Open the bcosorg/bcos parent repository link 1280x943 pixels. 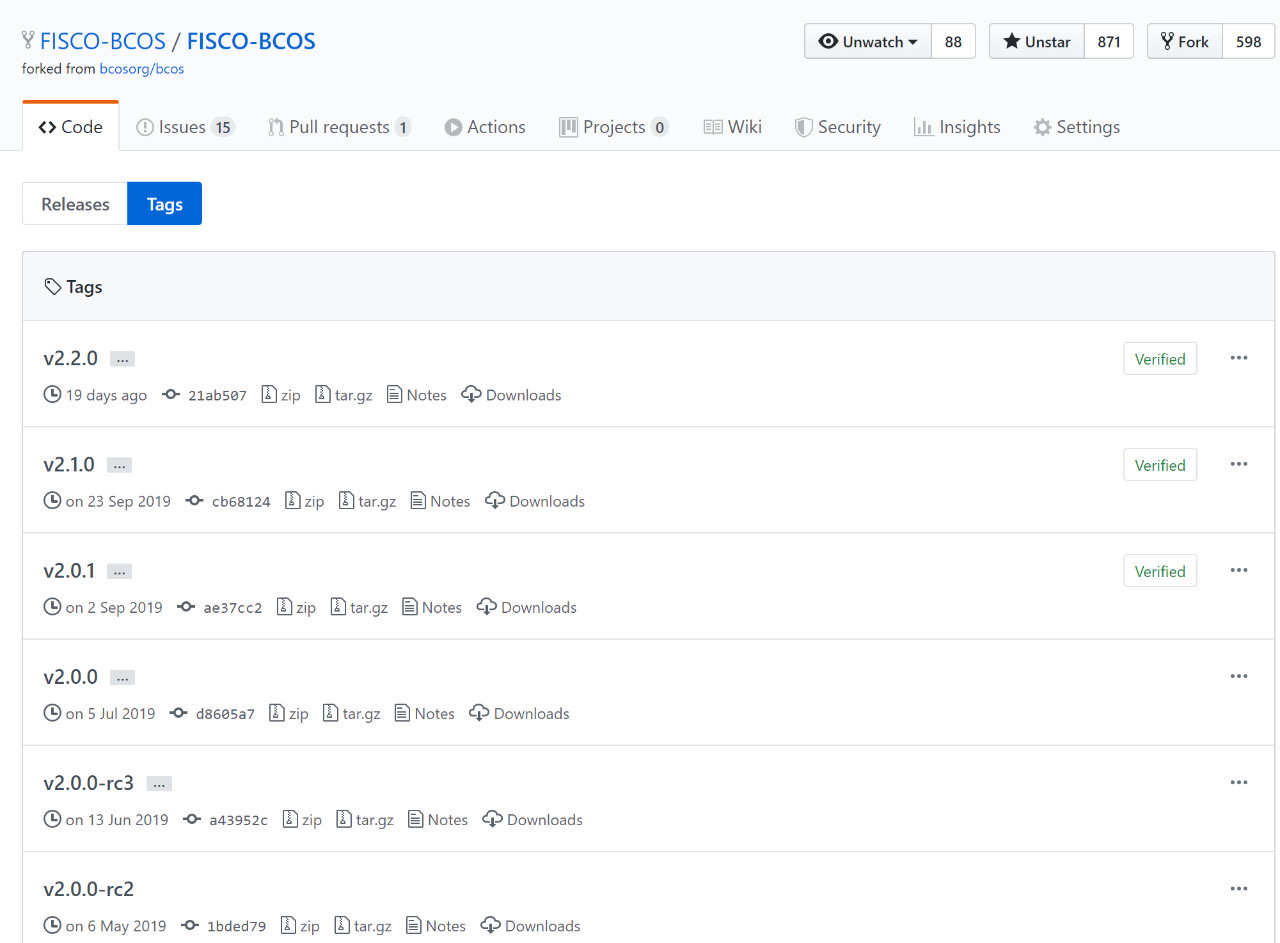pyautogui.click(x=142, y=69)
